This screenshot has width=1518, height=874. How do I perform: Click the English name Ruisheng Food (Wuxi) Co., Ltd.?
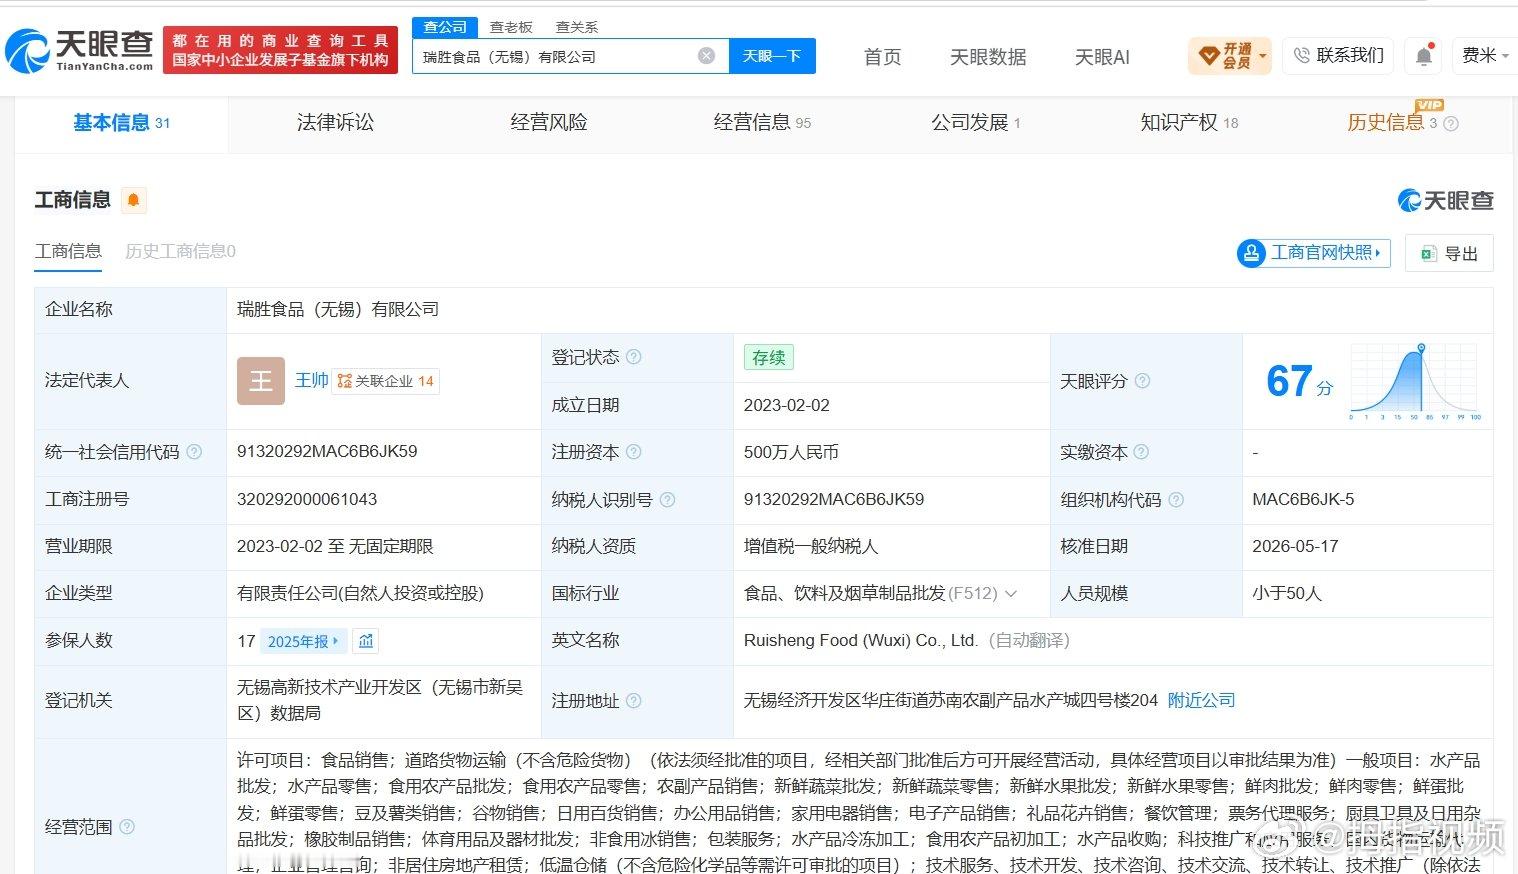[x=861, y=640]
